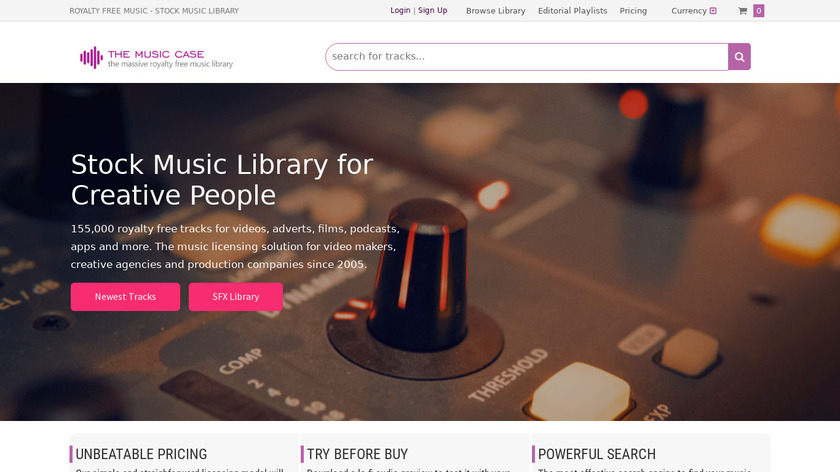Click The Music Case waveform logo
This screenshot has height=472, width=840.
91,57
